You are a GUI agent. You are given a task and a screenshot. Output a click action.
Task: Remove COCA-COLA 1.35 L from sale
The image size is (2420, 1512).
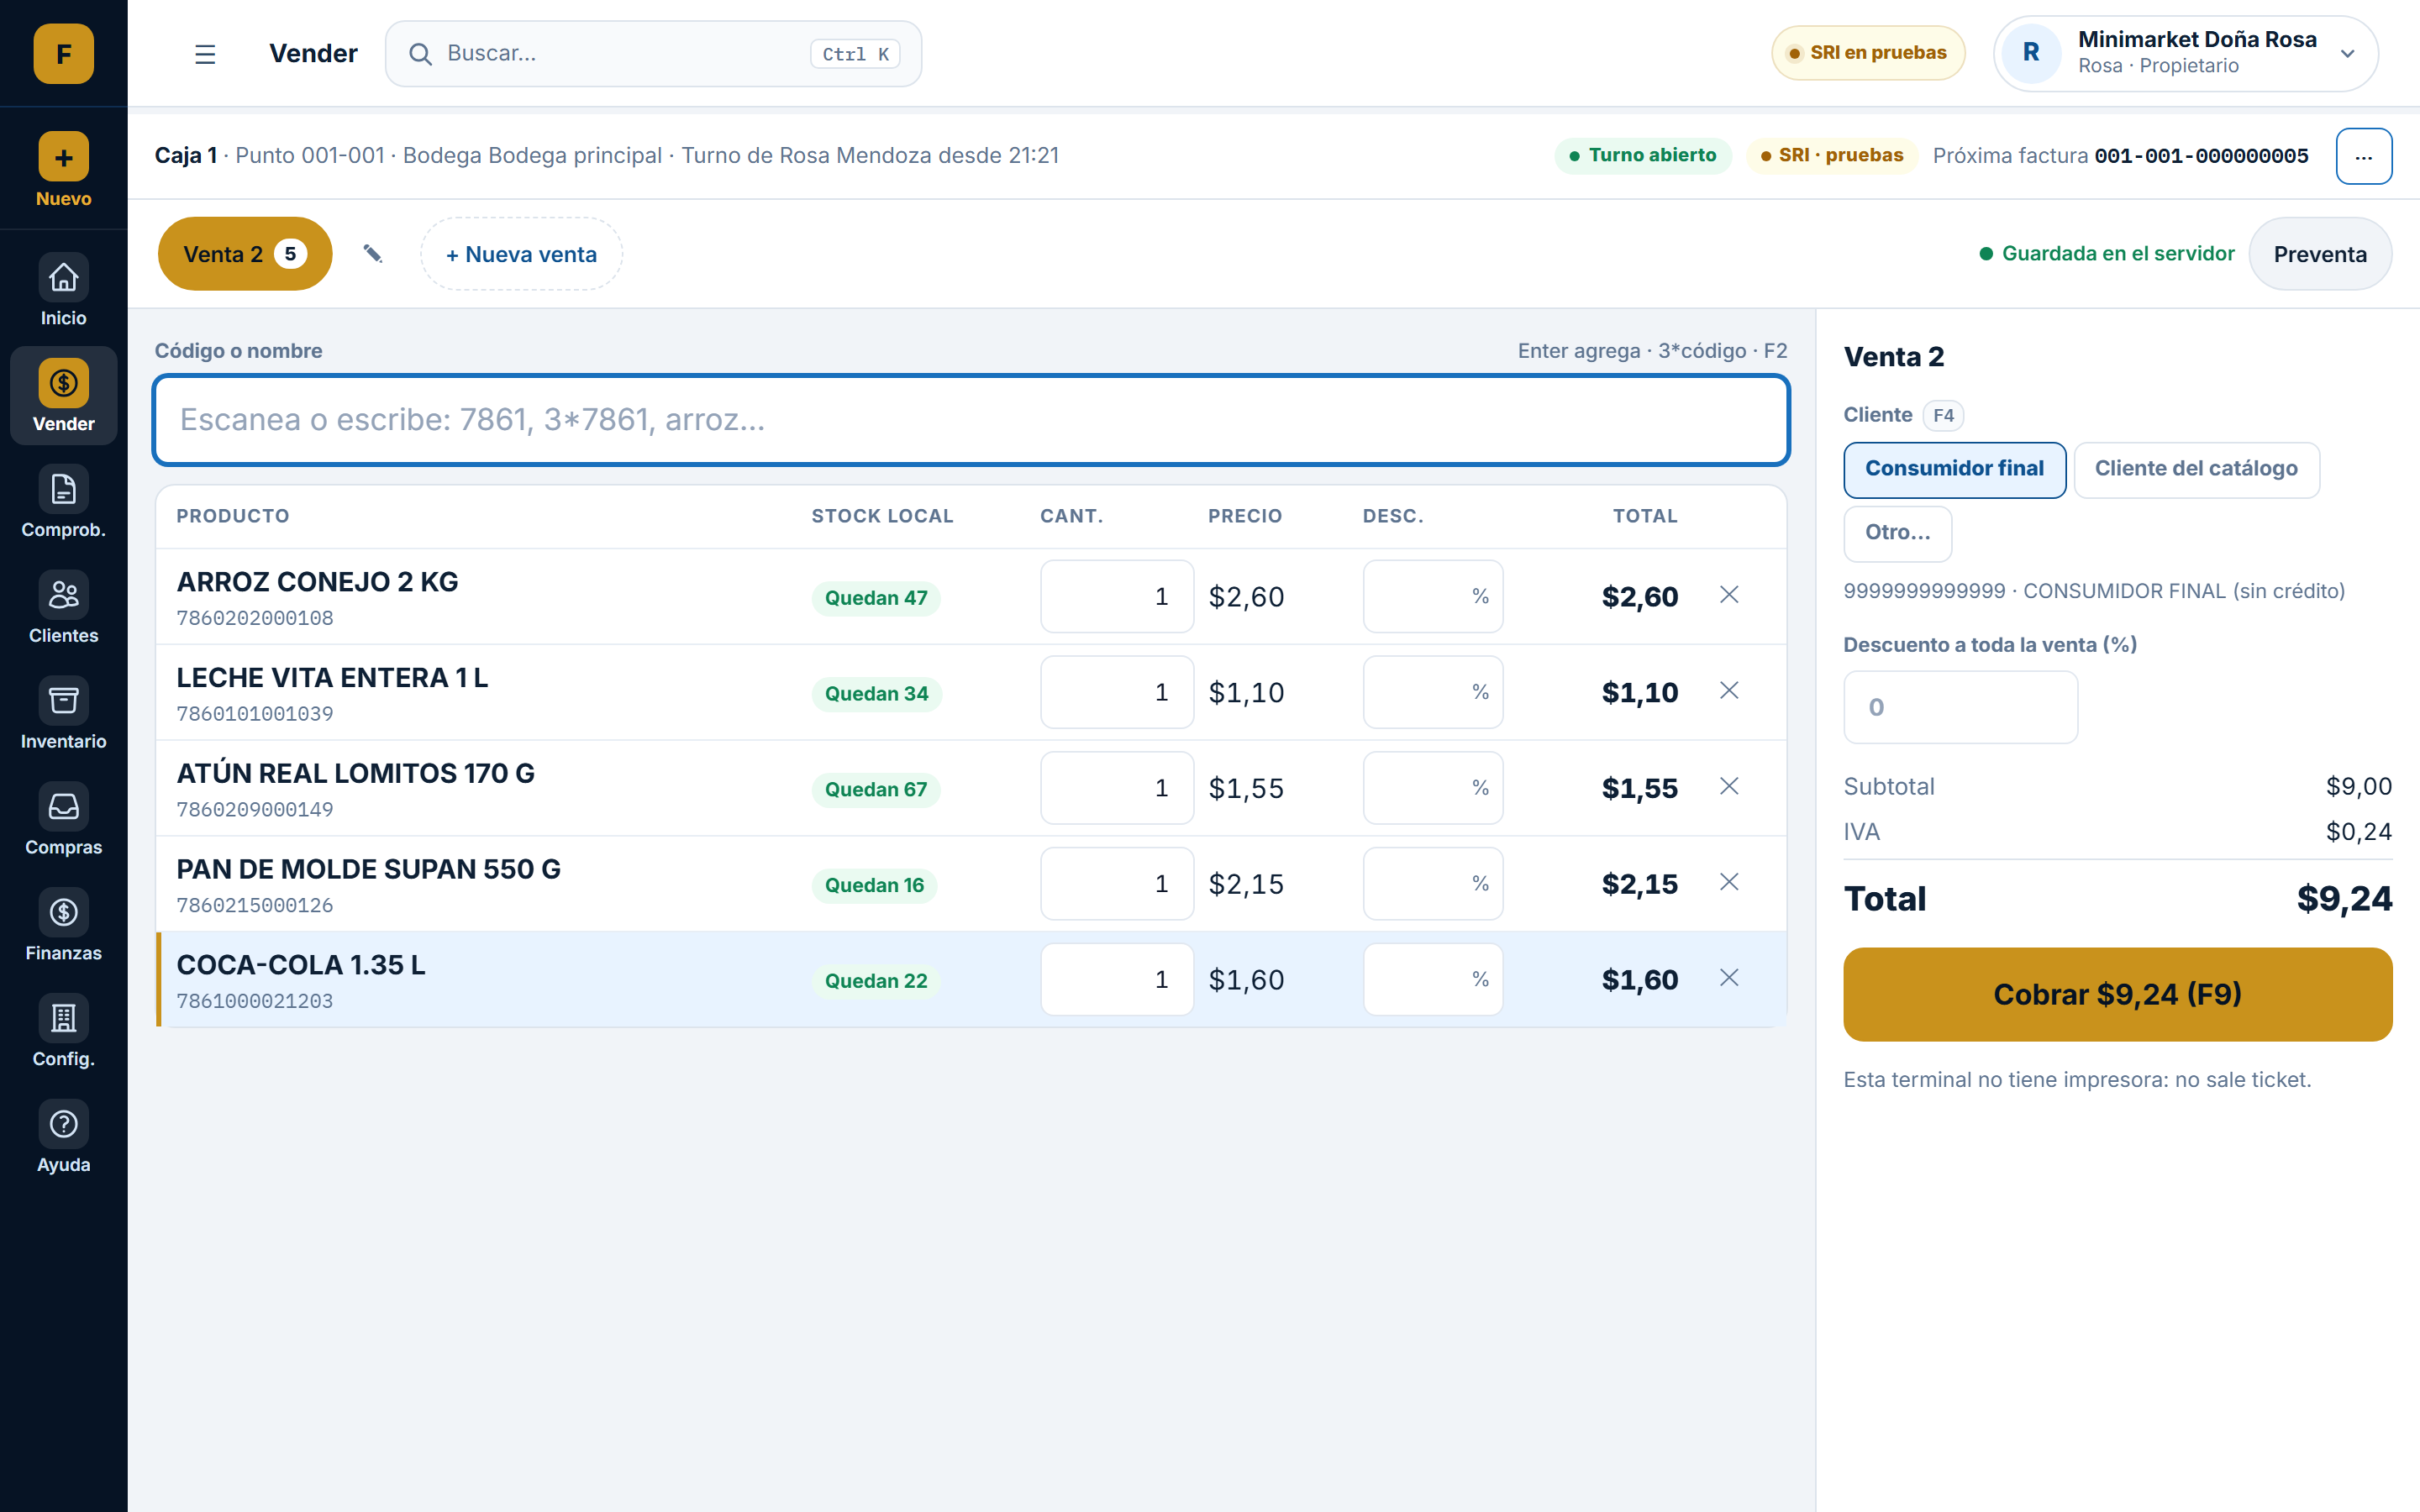coord(1729,978)
